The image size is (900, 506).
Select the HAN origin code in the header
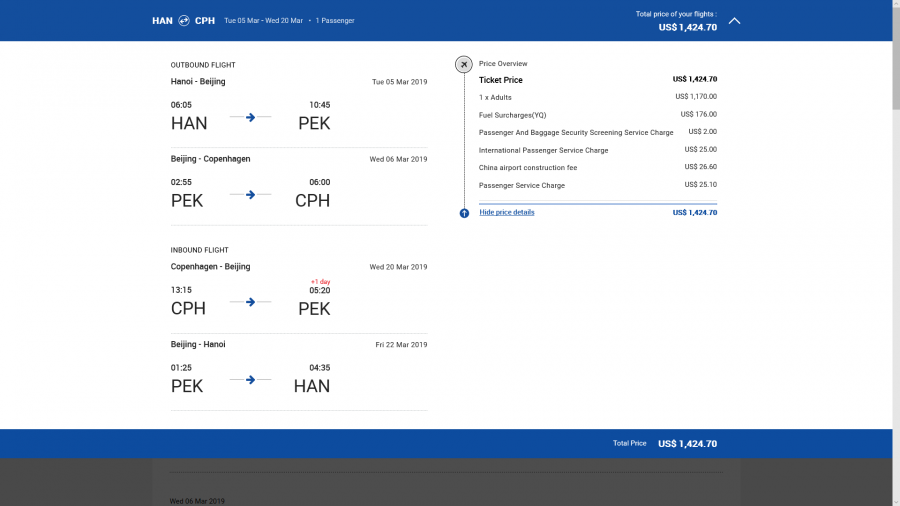click(x=162, y=20)
